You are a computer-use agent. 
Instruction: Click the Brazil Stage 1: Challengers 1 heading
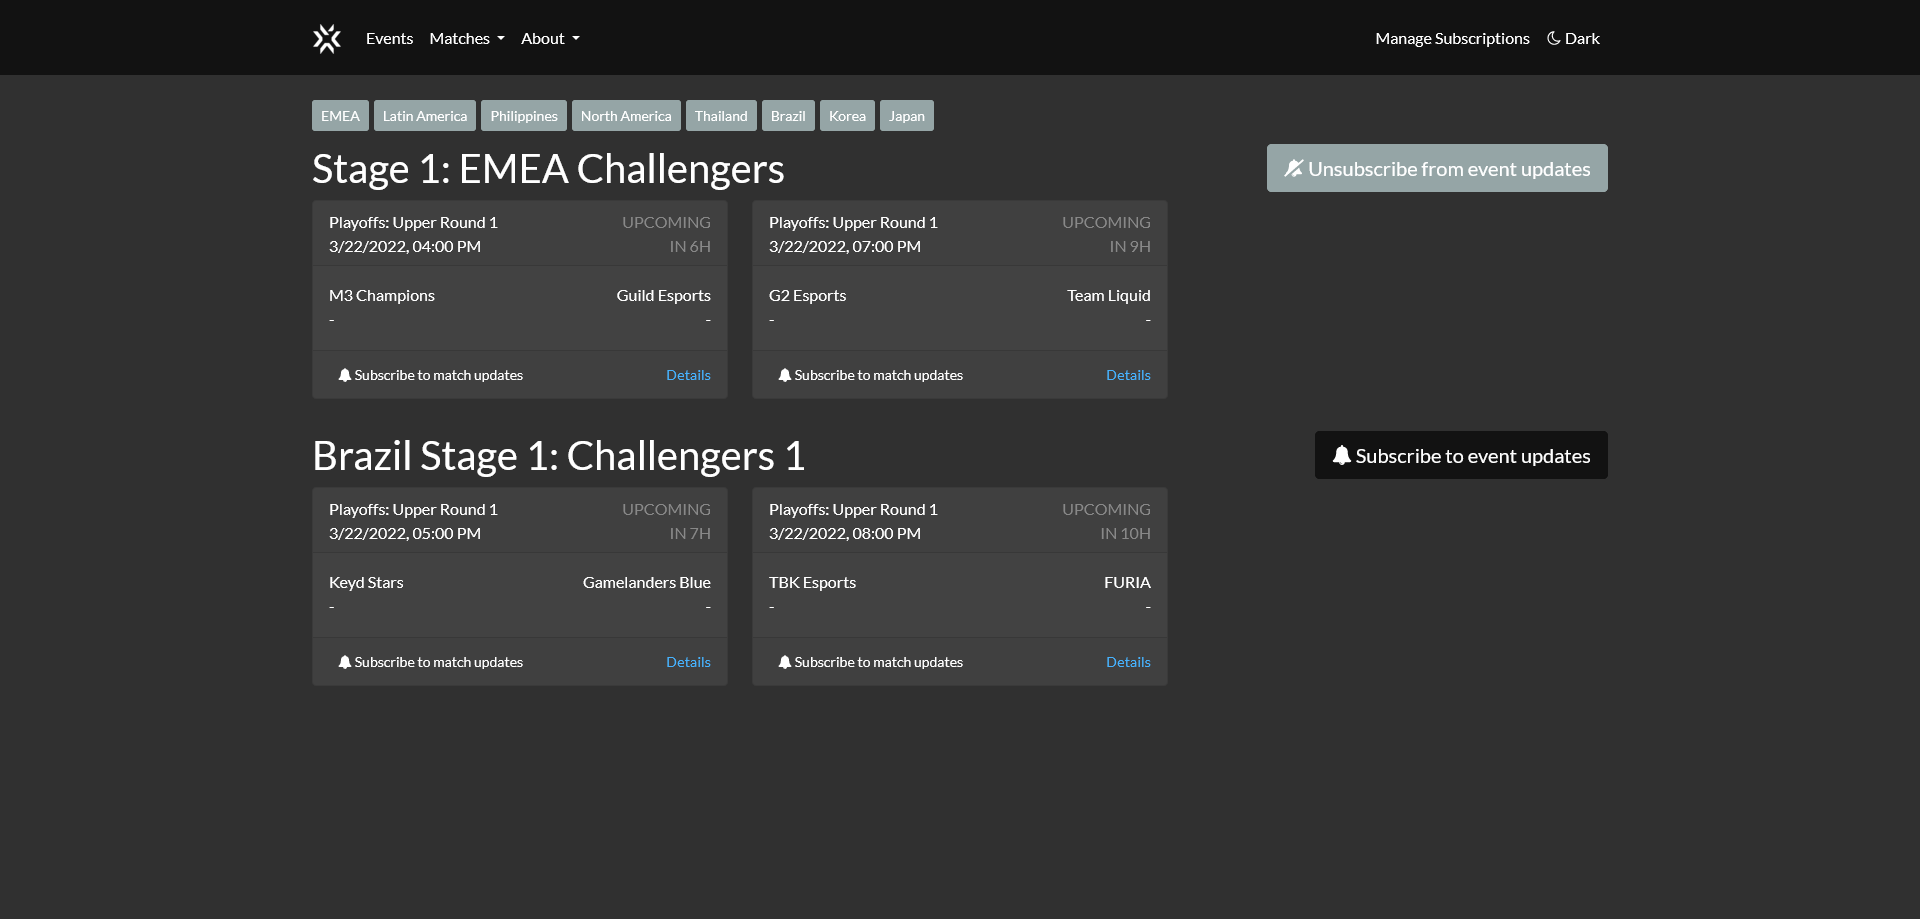[558, 455]
